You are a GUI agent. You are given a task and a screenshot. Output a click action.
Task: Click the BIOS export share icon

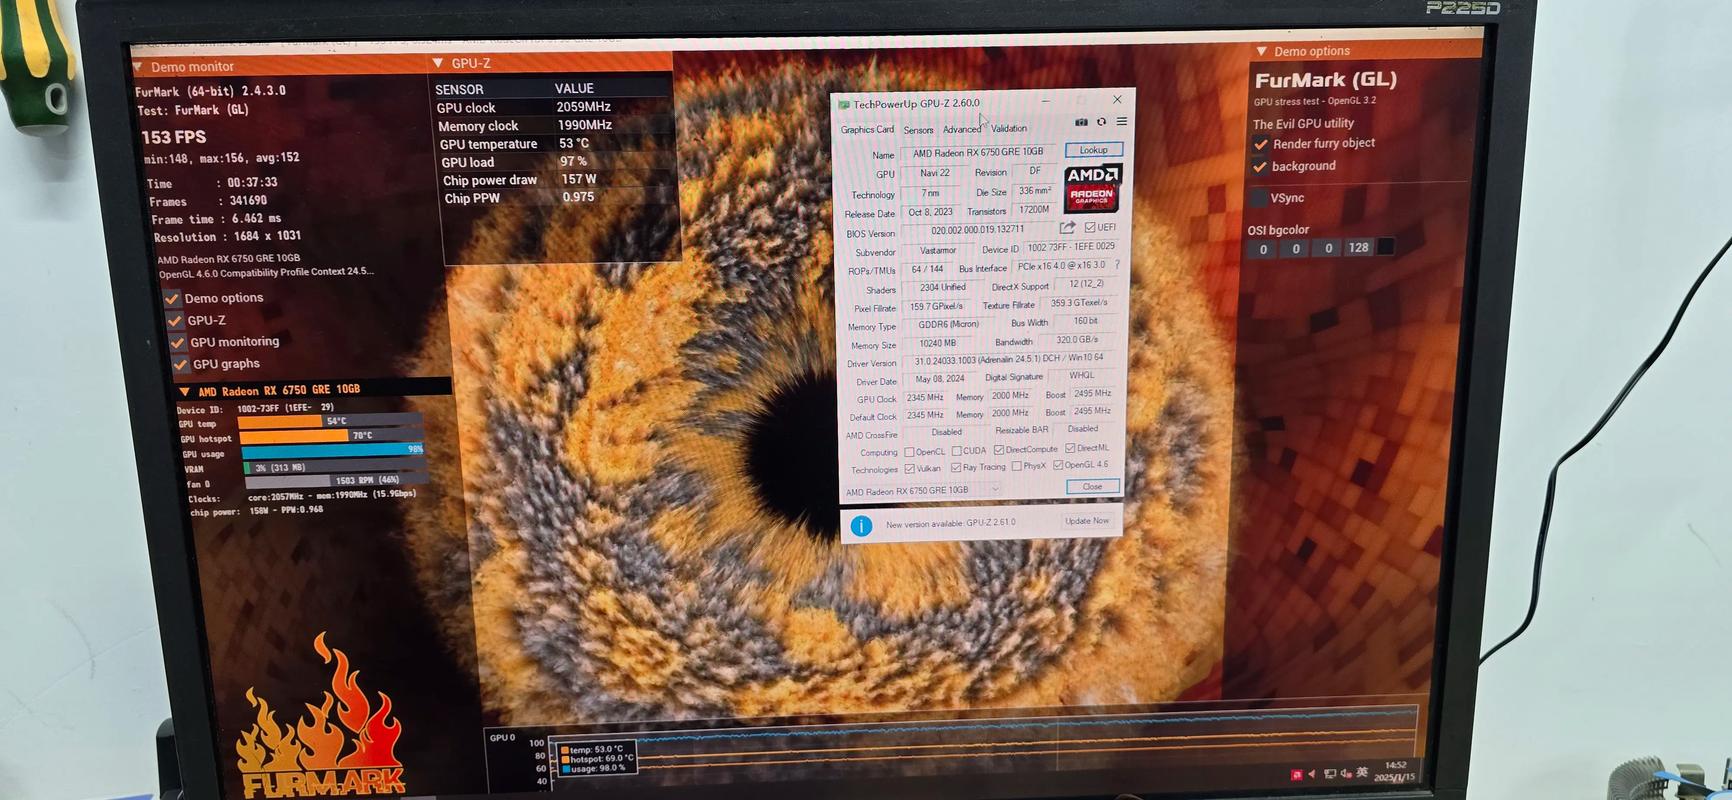click(1067, 228)
